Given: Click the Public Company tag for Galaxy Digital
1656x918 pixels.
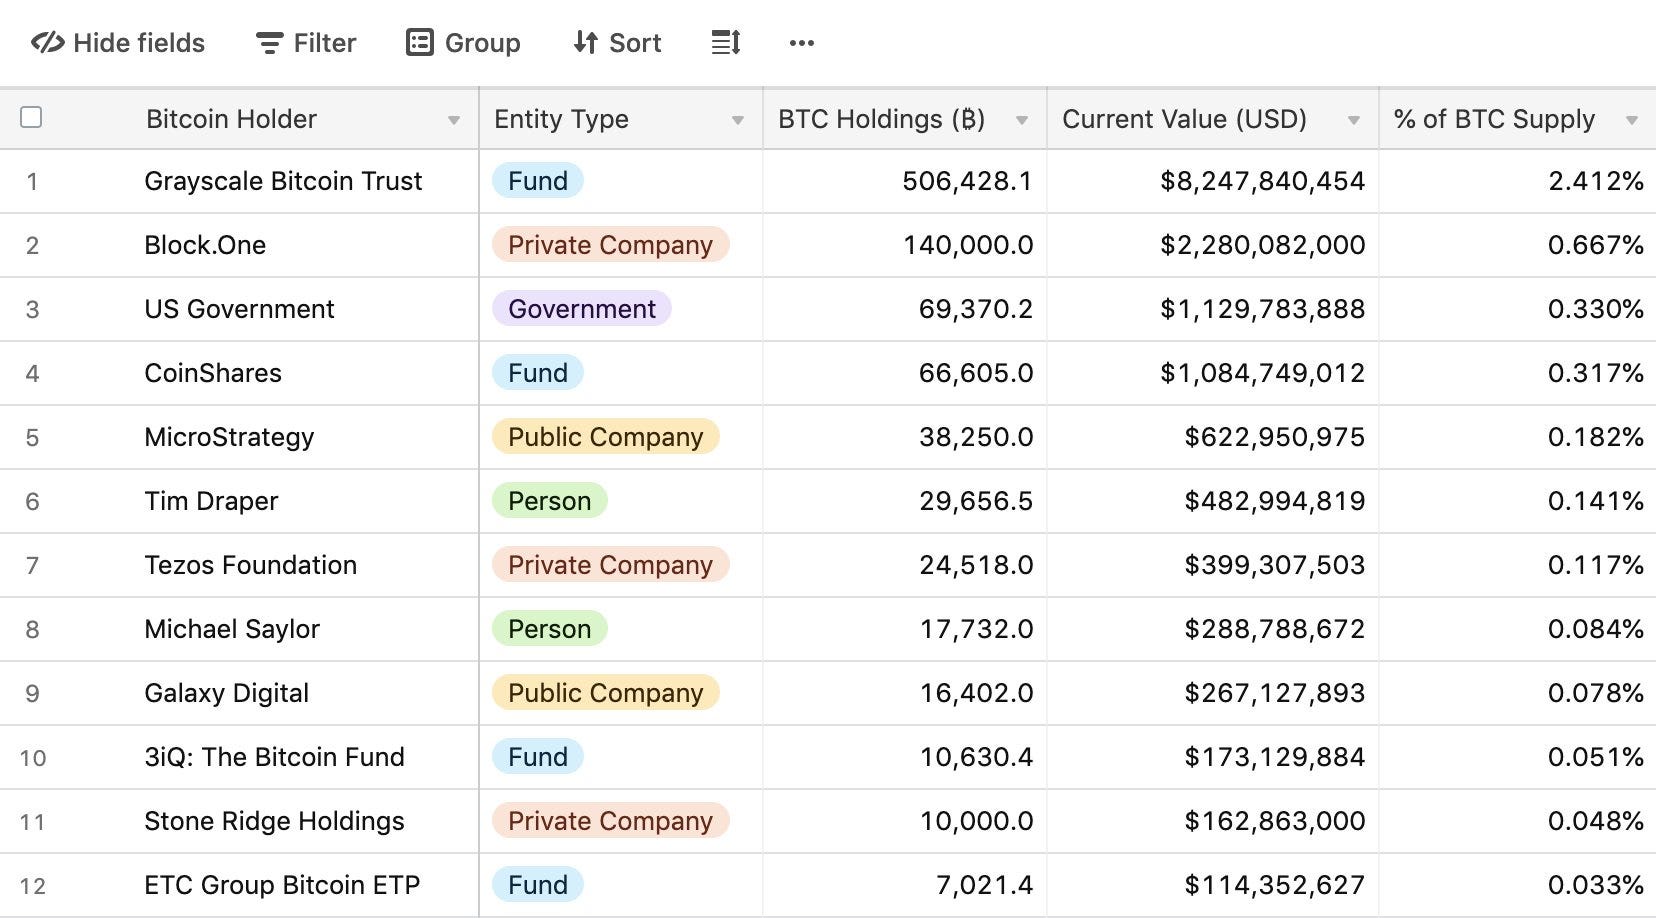Looking at the screenshot, I should [606, 693].
